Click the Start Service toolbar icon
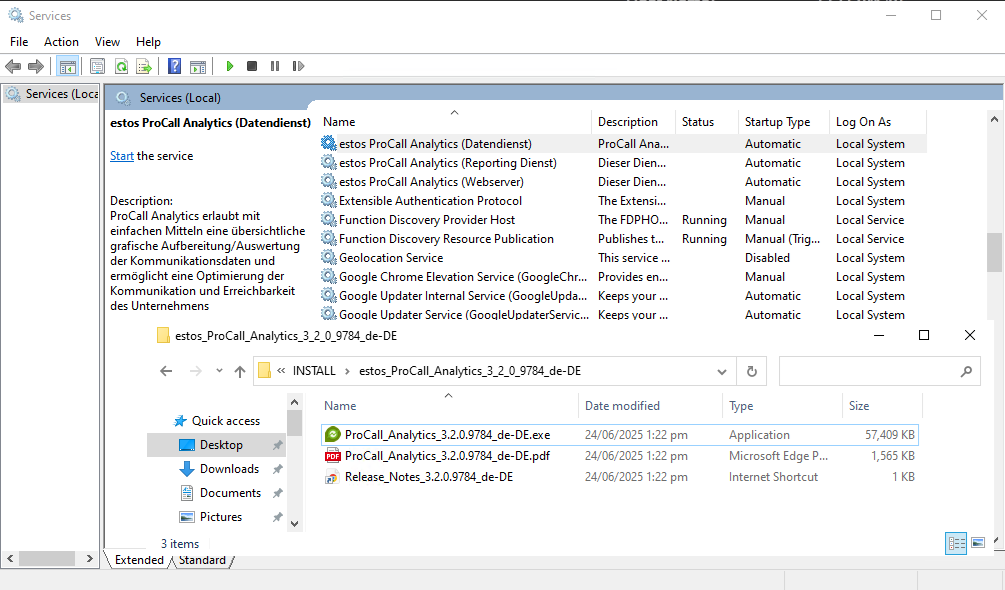 click(x=230, y=66)
